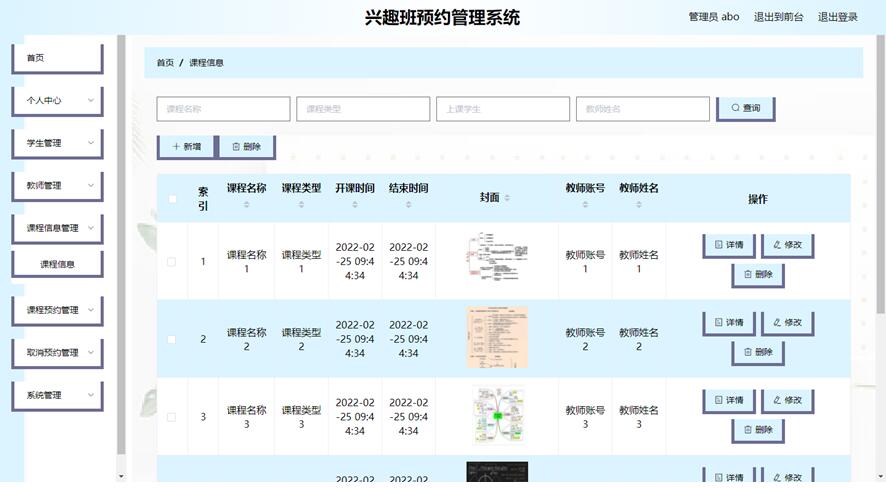
Task: Open 详情 for 课程名称 1
Action: pos(729,245)
